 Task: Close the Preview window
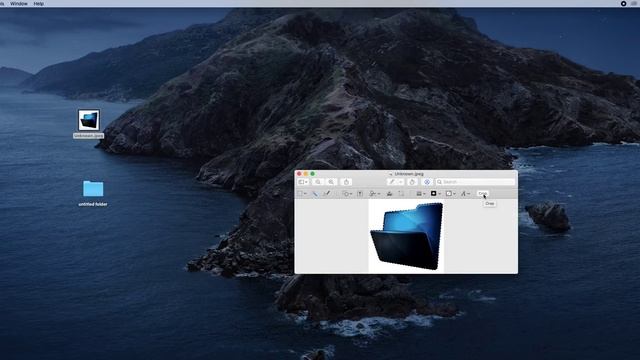tap(299, 174)
